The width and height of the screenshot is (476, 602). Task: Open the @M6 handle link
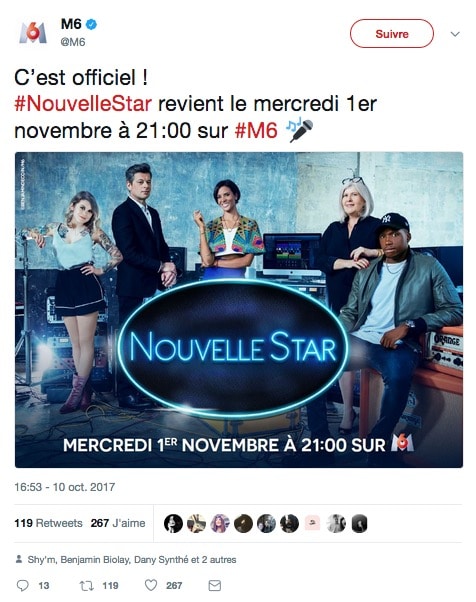point(73,42)
